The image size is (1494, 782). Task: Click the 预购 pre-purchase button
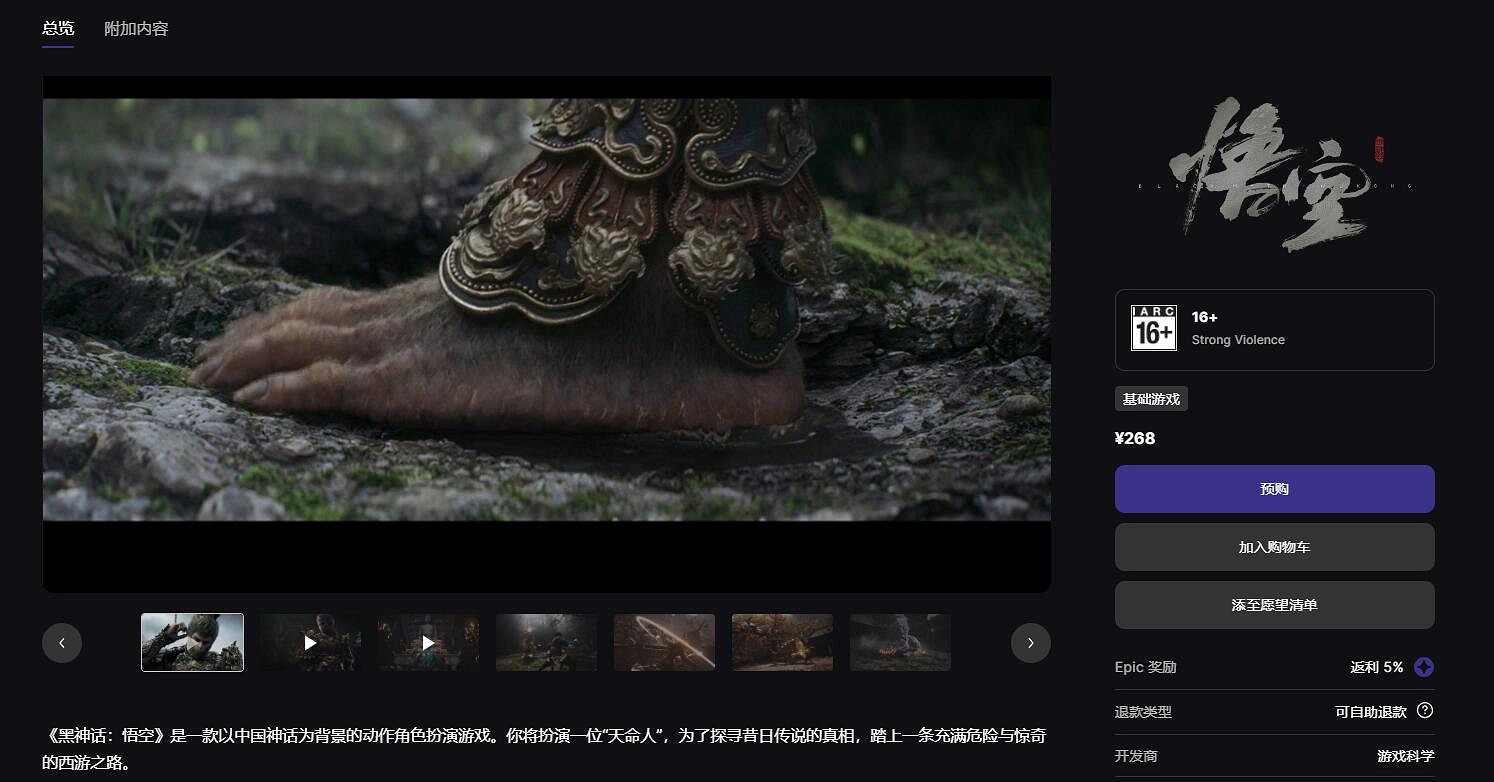pos(1274,489)
